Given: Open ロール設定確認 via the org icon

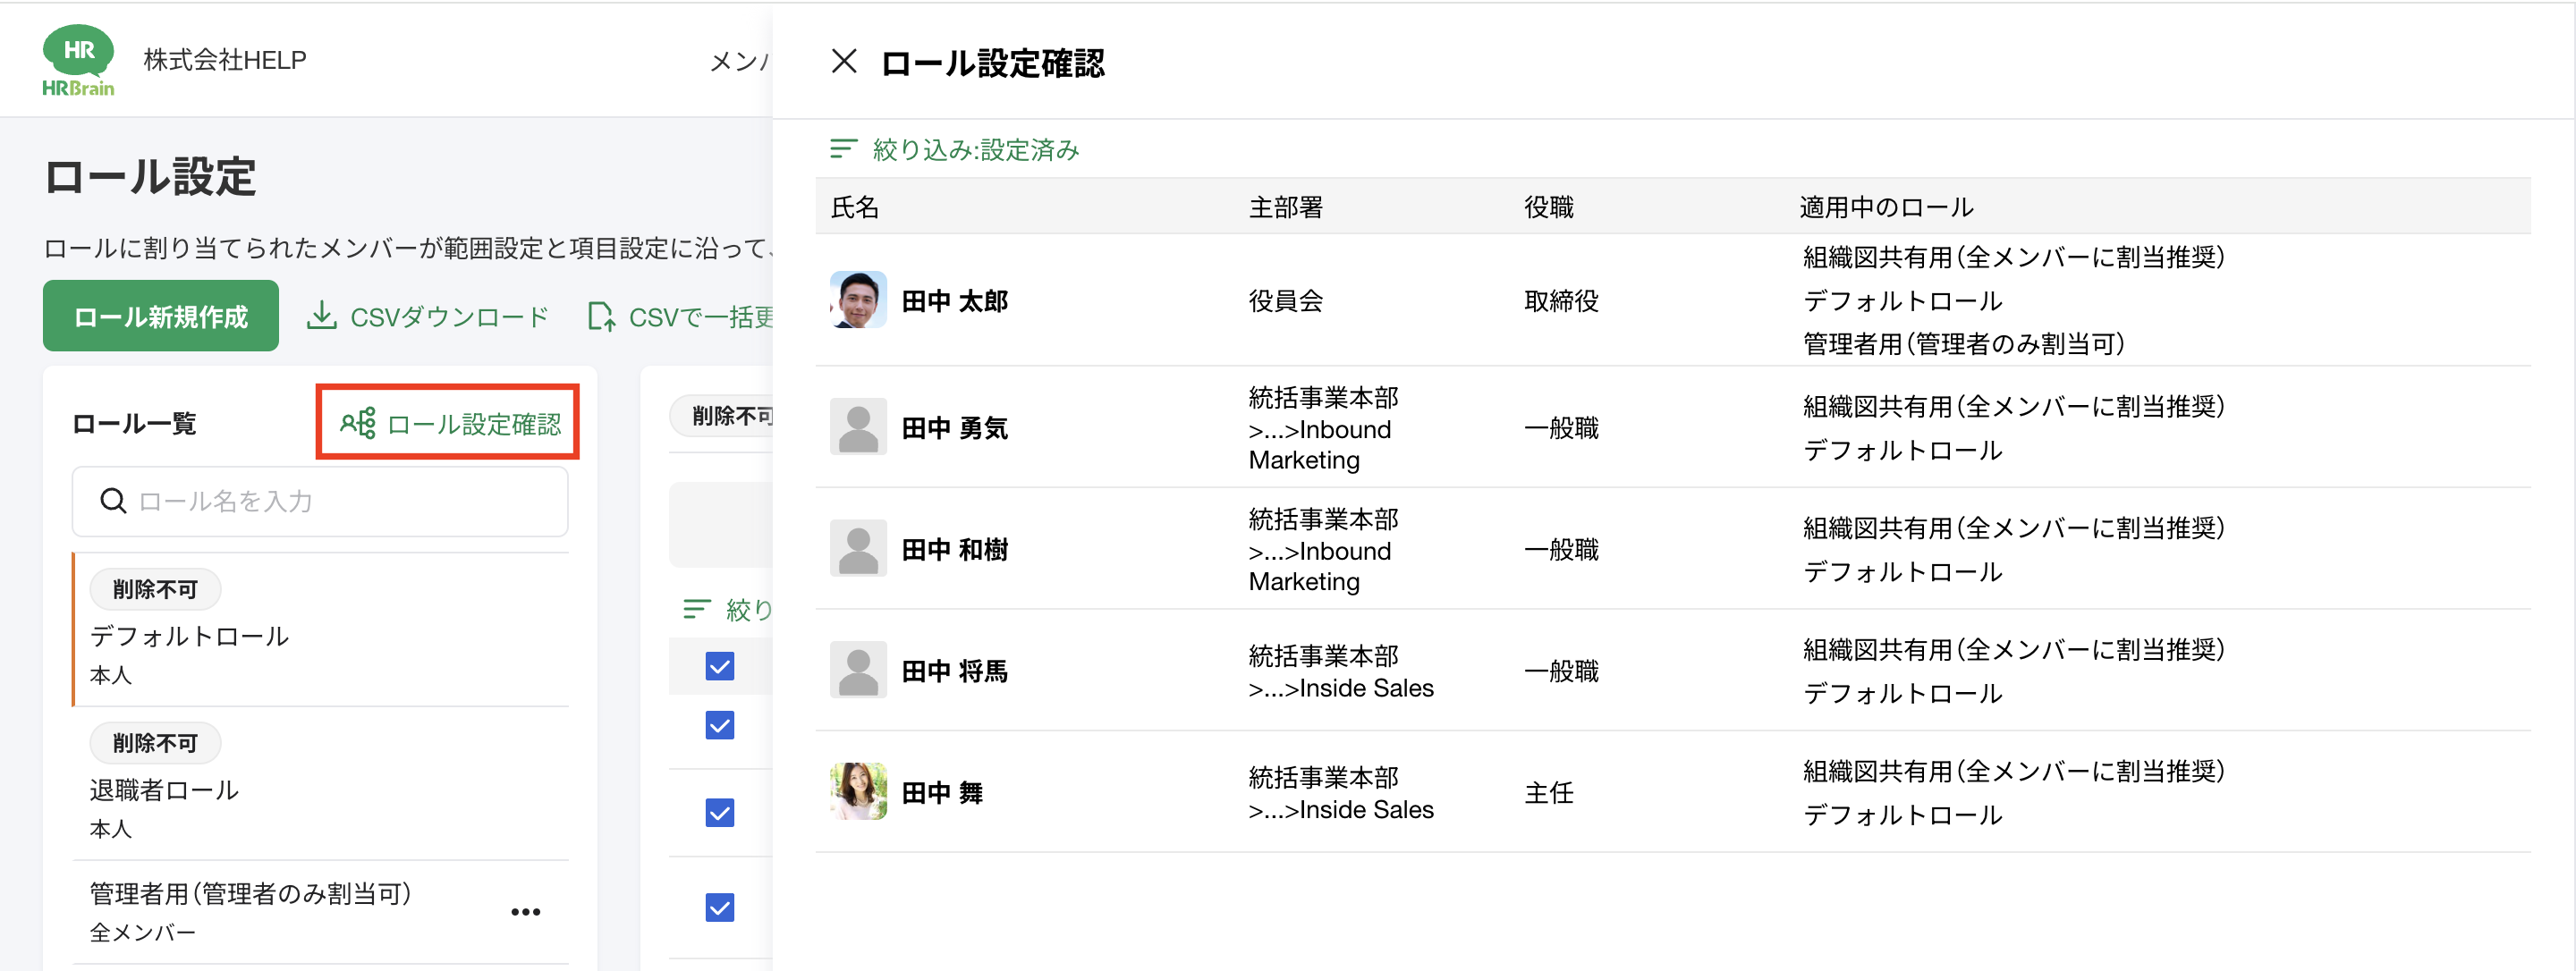Looking at the screenshot, I should 357,423.
